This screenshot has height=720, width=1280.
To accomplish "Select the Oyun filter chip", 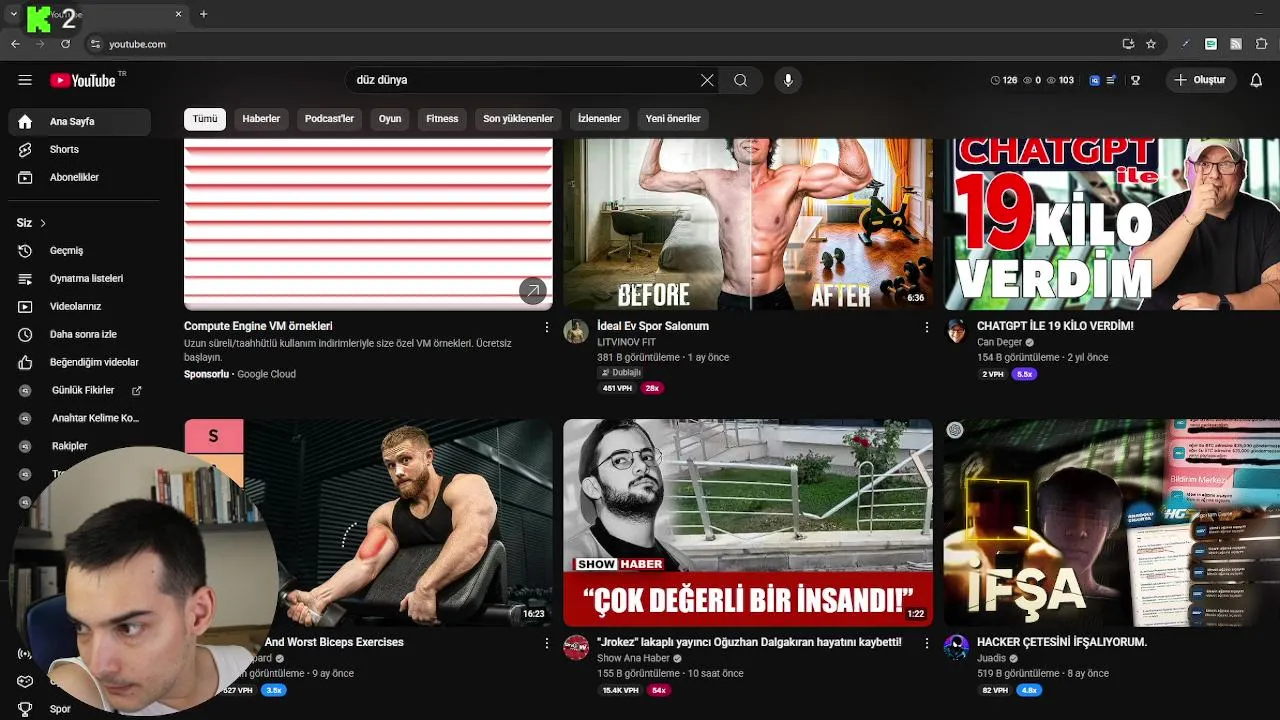I will pyautogui.click(x=390, y=119).
